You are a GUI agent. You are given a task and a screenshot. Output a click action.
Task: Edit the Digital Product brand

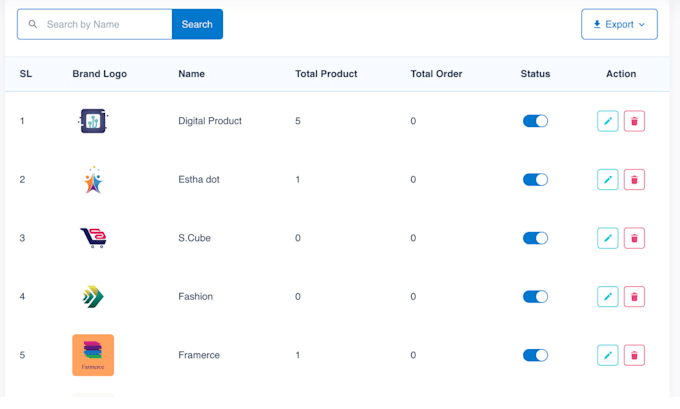[608, 121]
